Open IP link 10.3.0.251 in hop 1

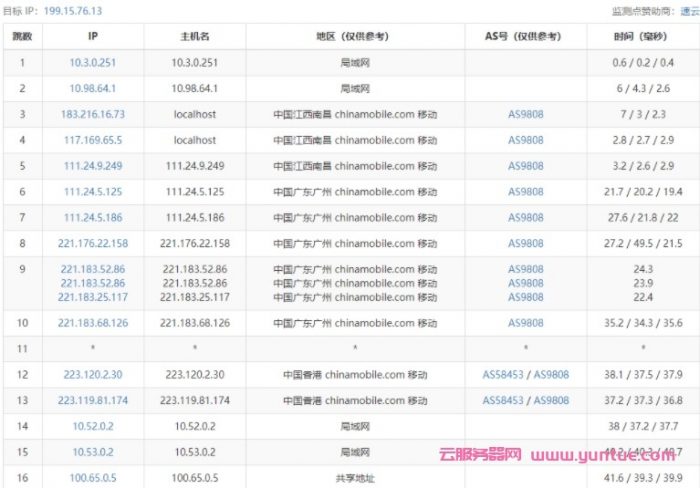pos(93,62)
